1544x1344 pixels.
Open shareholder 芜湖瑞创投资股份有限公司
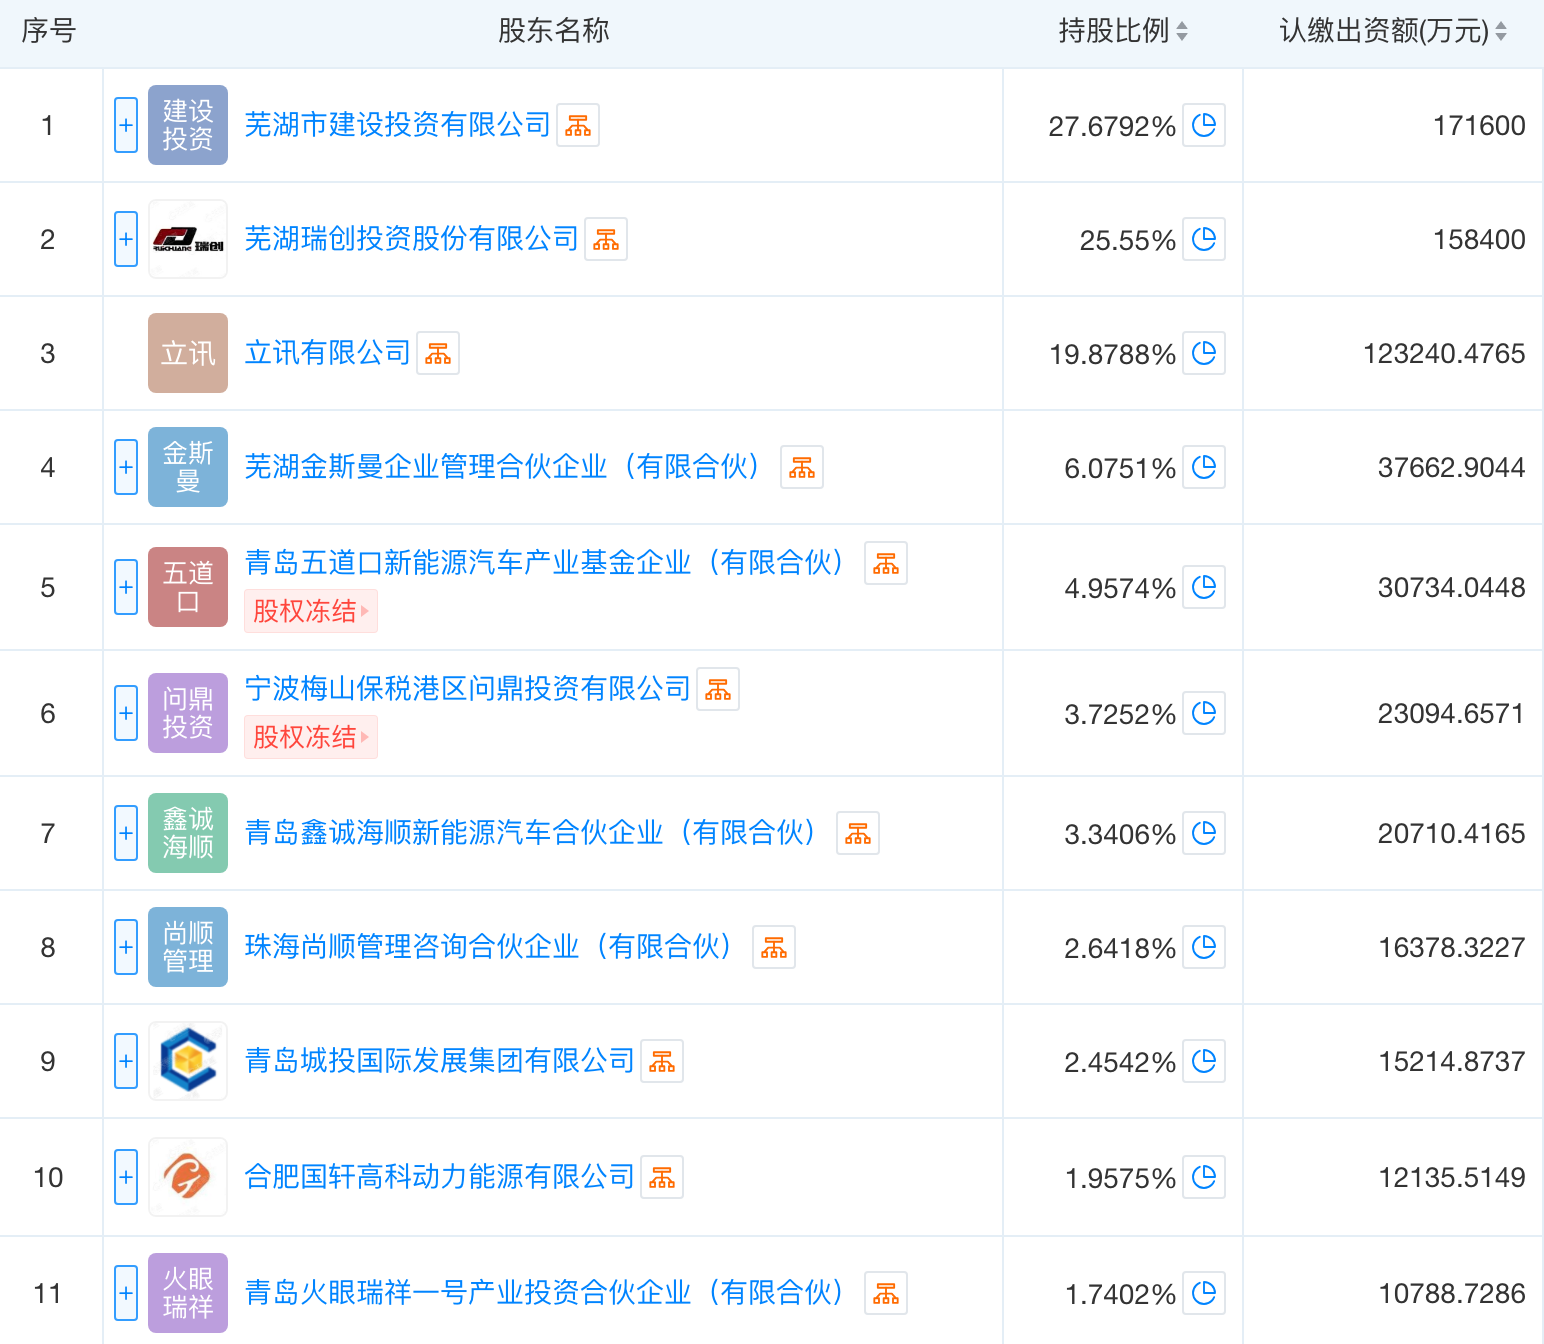tap(412, 239)
